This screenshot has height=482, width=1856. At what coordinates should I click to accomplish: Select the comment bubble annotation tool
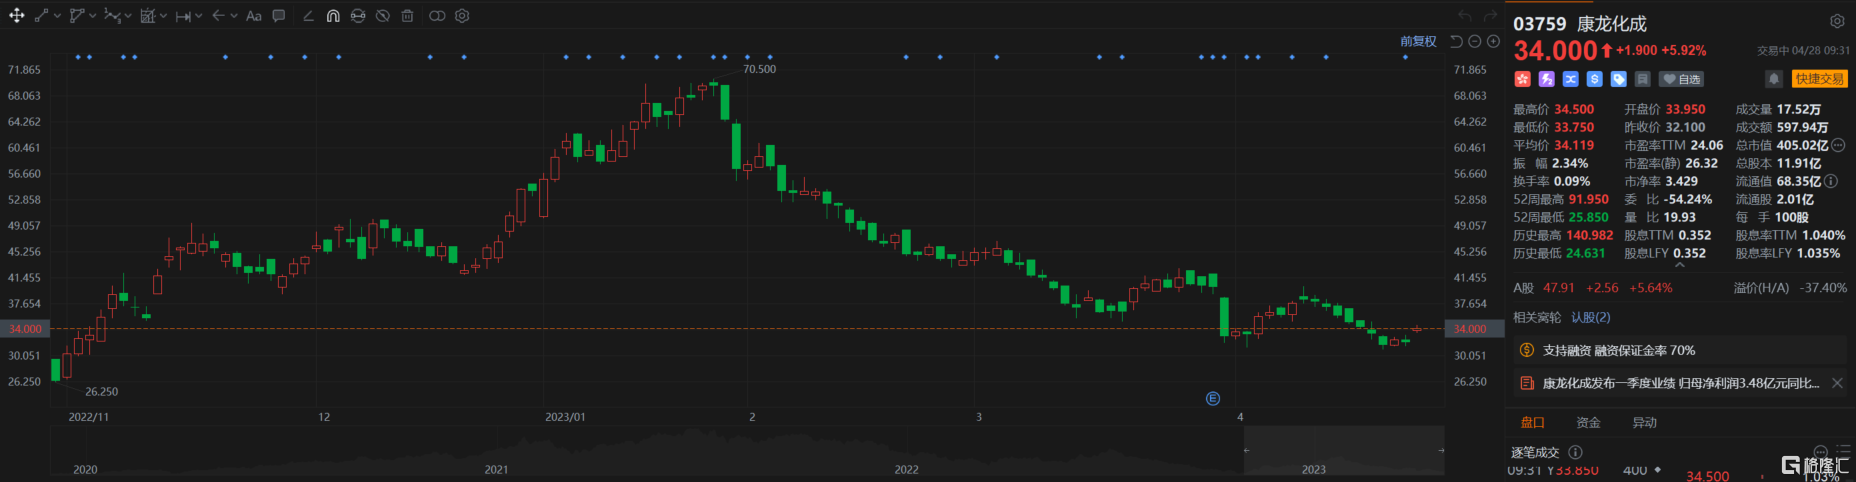[279, 16]
